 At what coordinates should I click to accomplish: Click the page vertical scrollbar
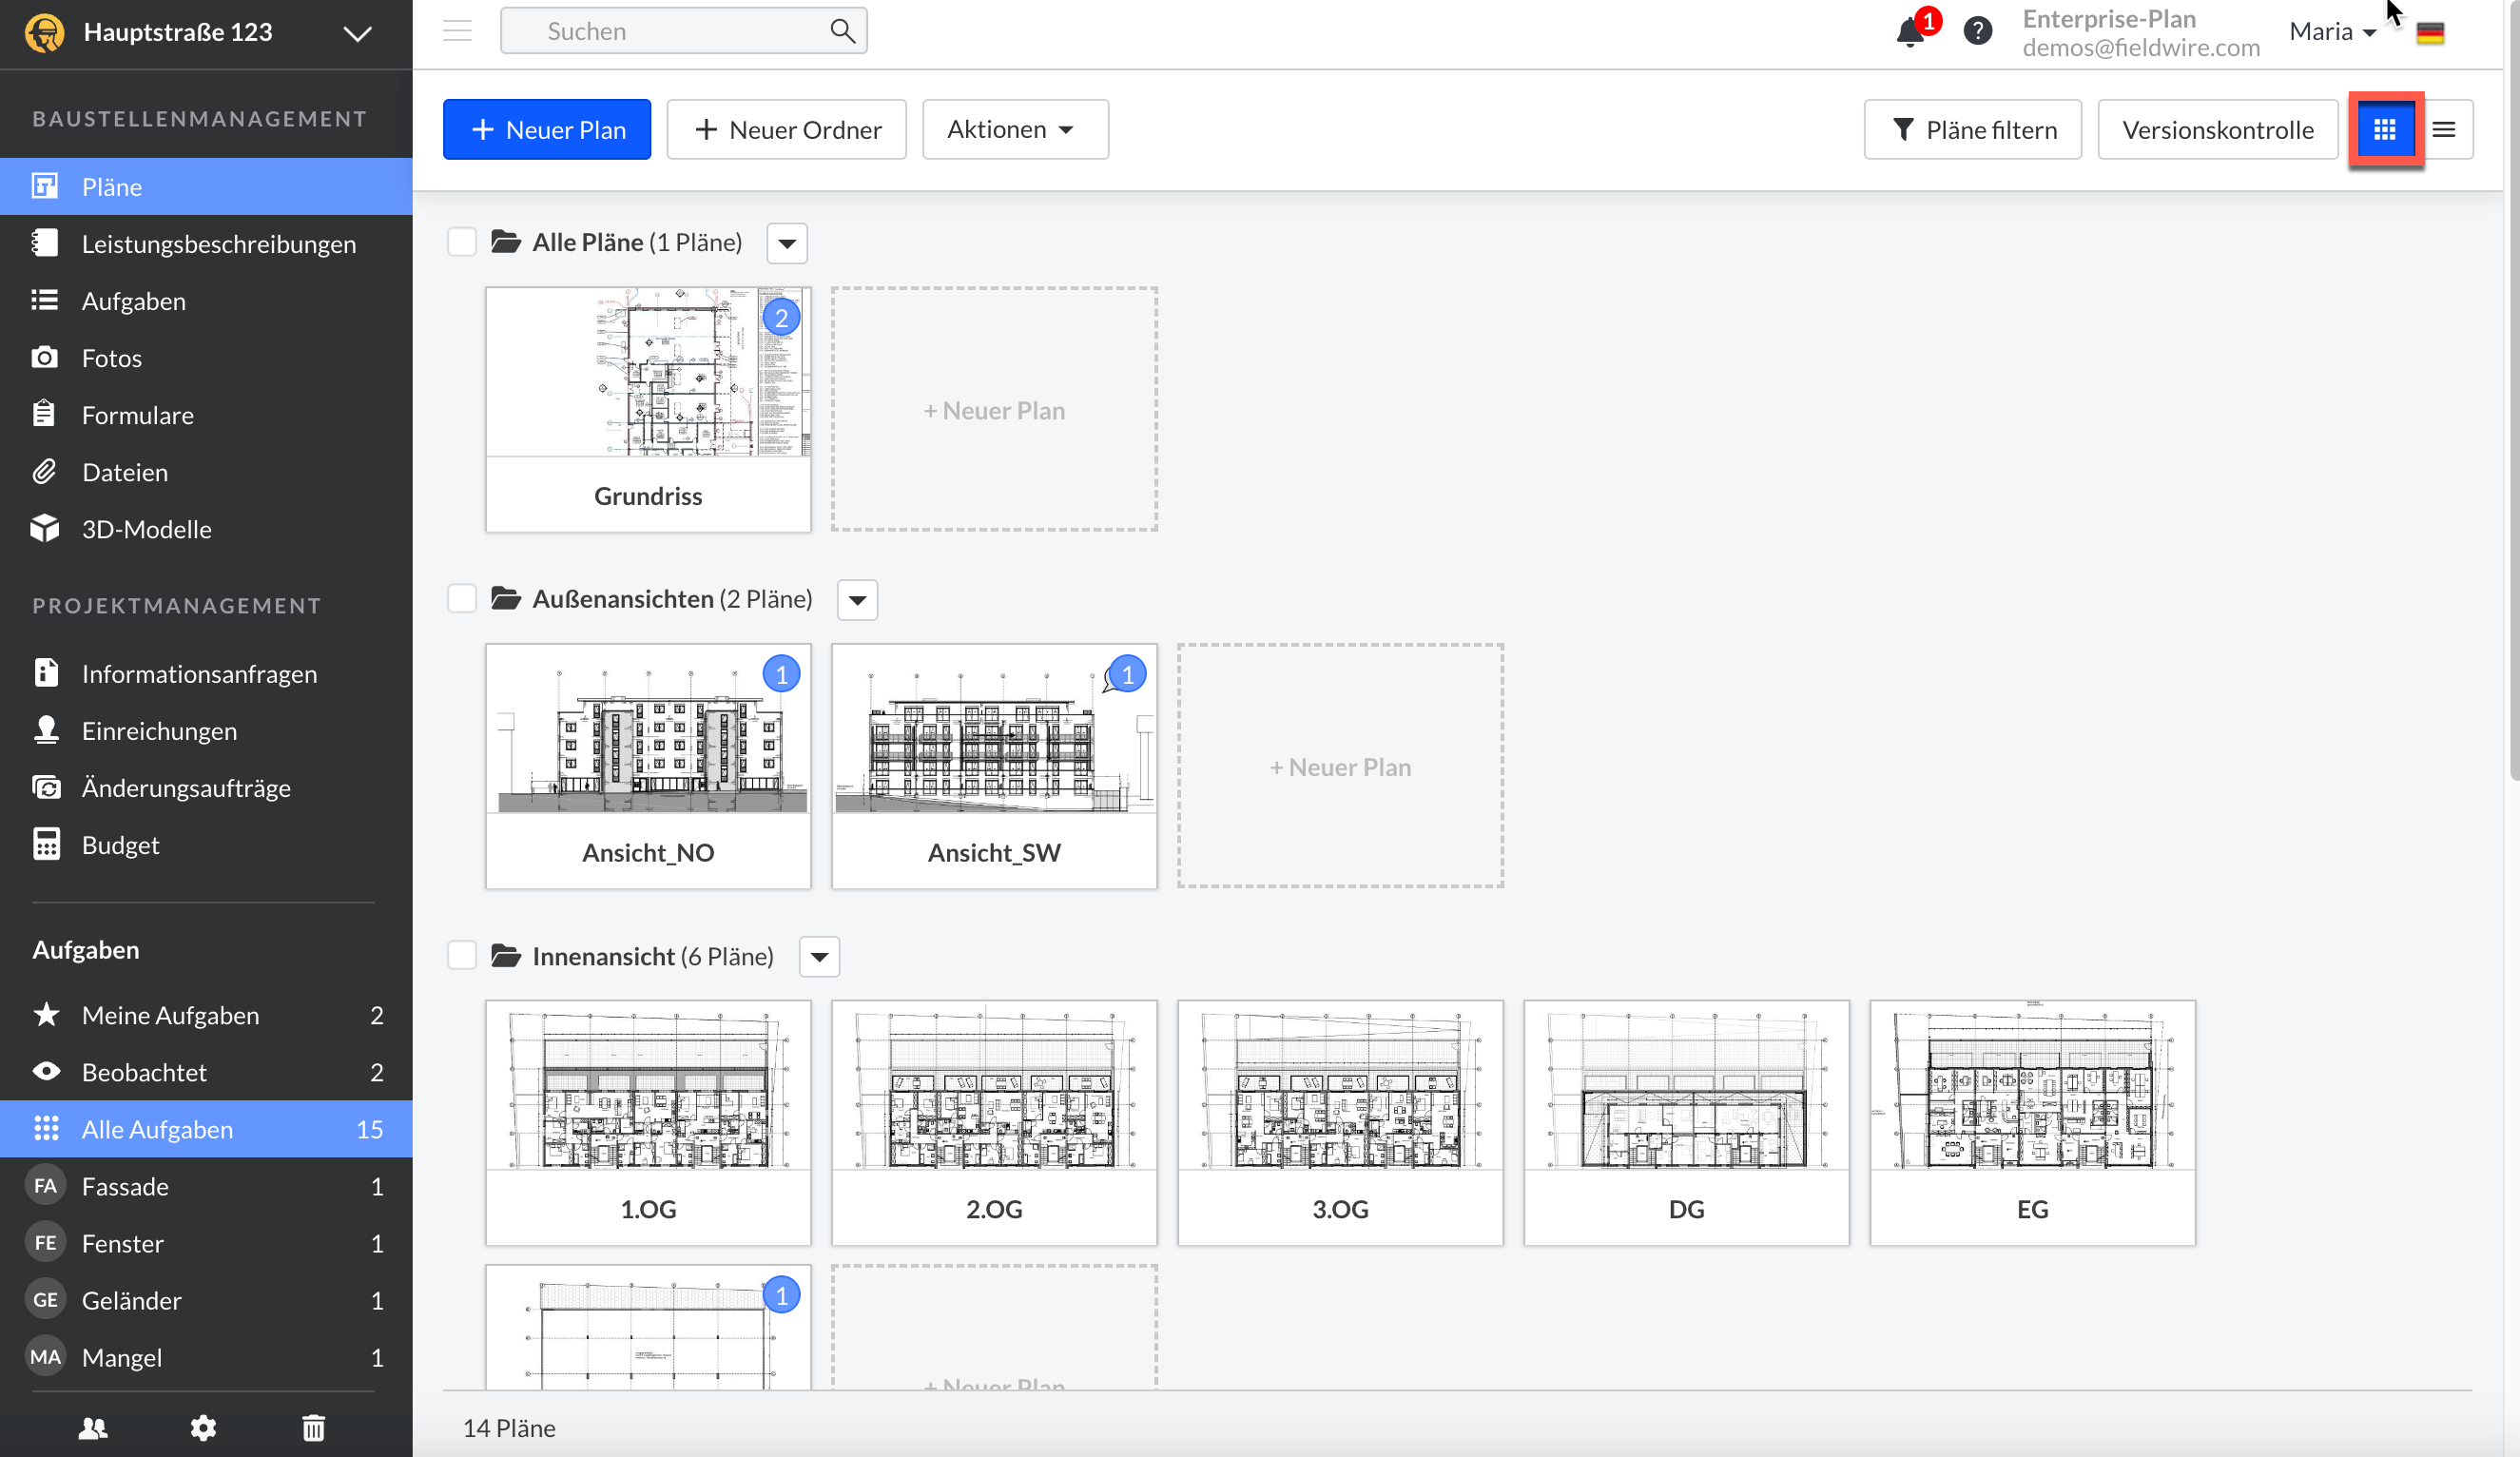coord(2514,390)
